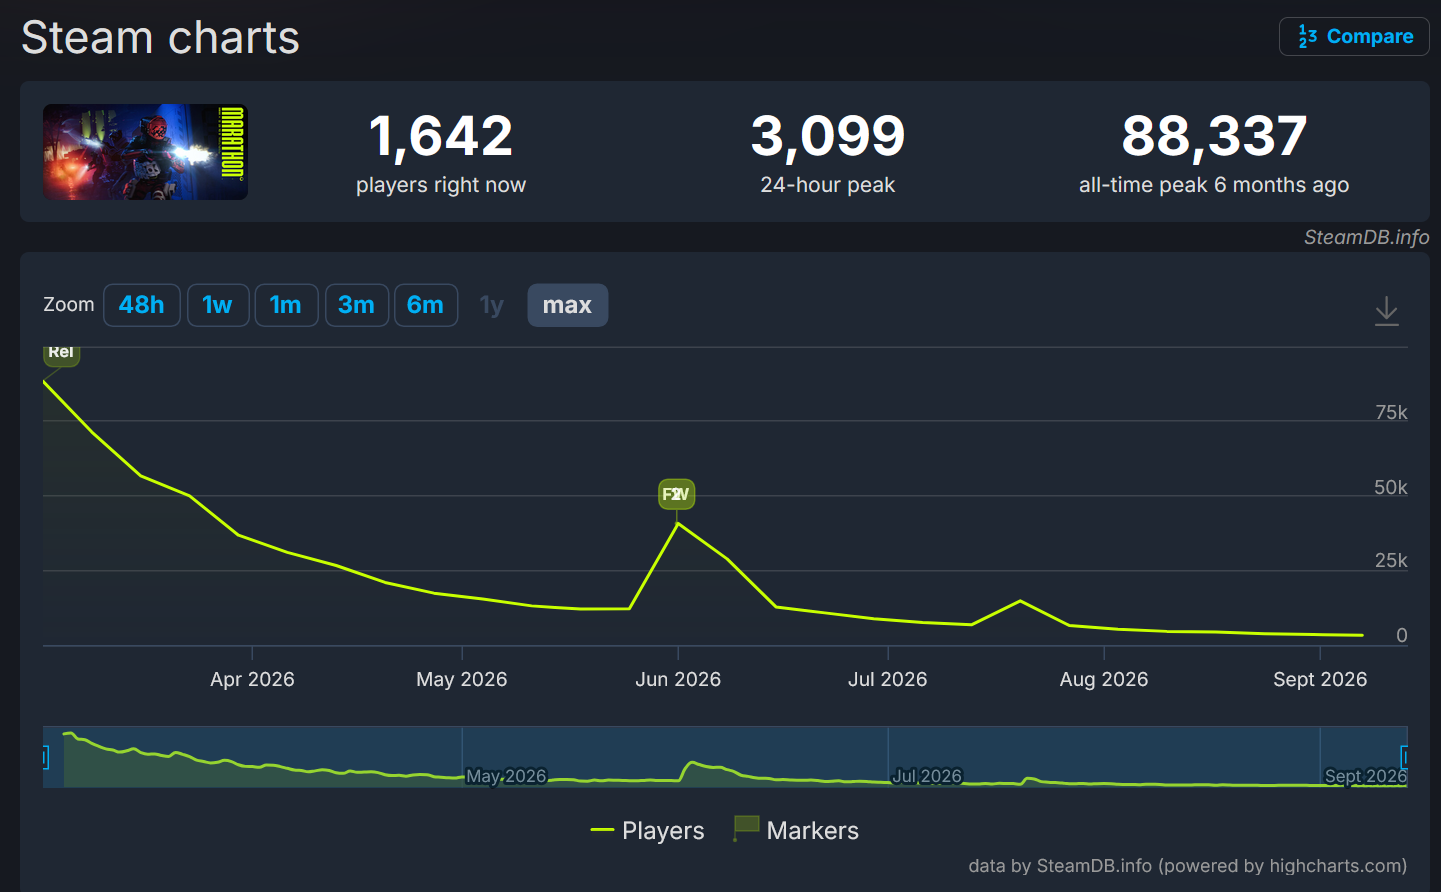Click the green Markers flag legend icon
The width and height of the screenshot is (1441, 892).
click(746, 829)
